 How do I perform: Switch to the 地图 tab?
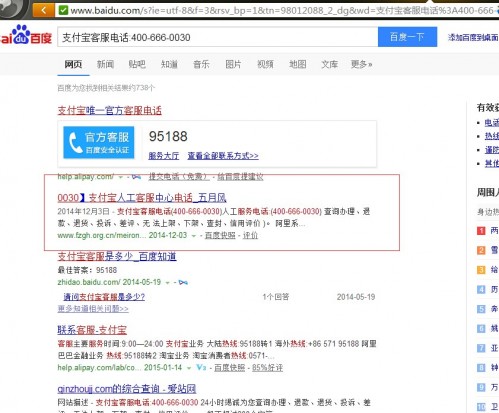[x=298, y=64]
